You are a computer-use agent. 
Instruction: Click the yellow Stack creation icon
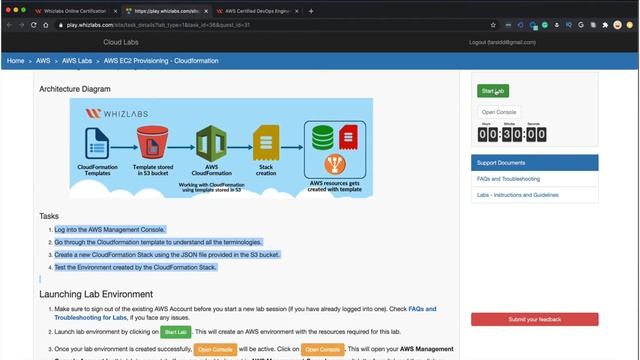tap(266, 142)
